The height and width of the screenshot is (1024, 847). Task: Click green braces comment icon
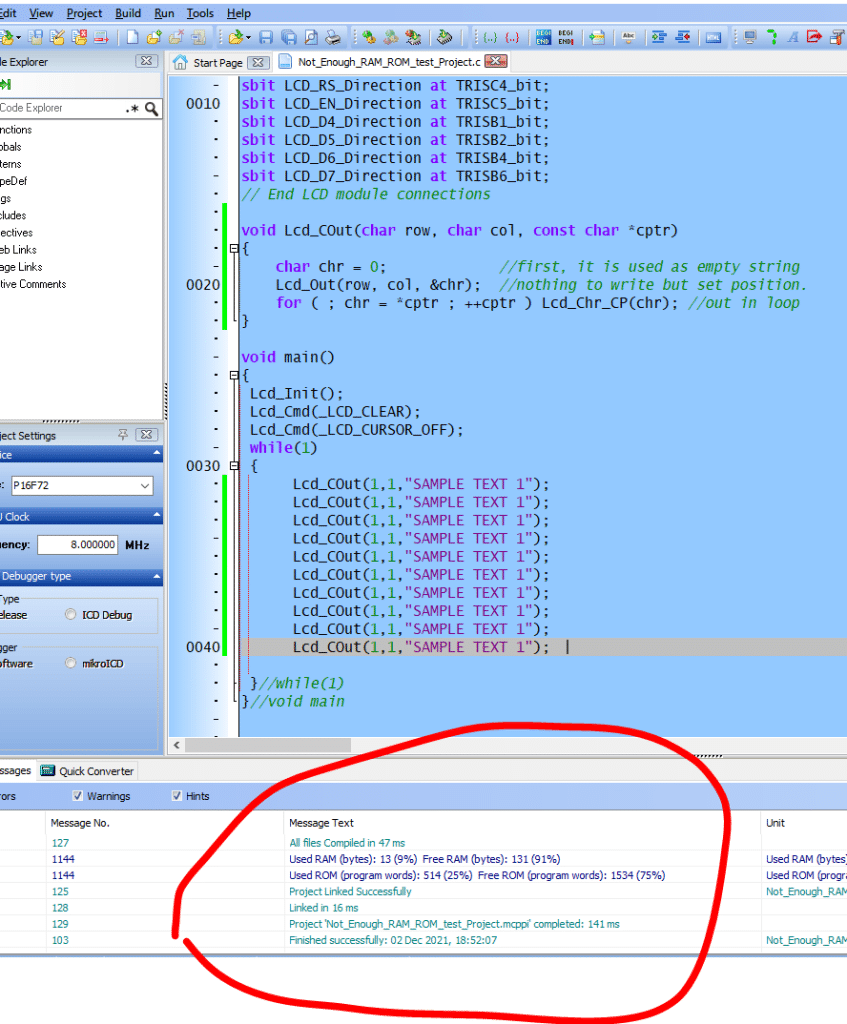tap(490, 37)
